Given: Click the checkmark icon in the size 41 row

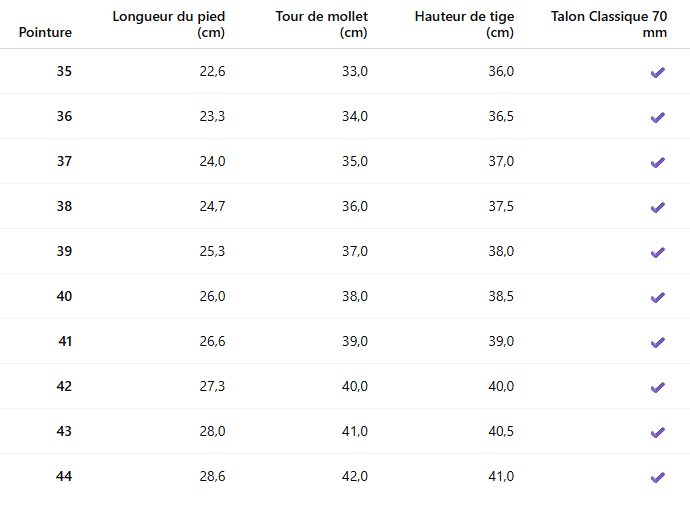Looking at the screenshot, I should coord(657,342).
